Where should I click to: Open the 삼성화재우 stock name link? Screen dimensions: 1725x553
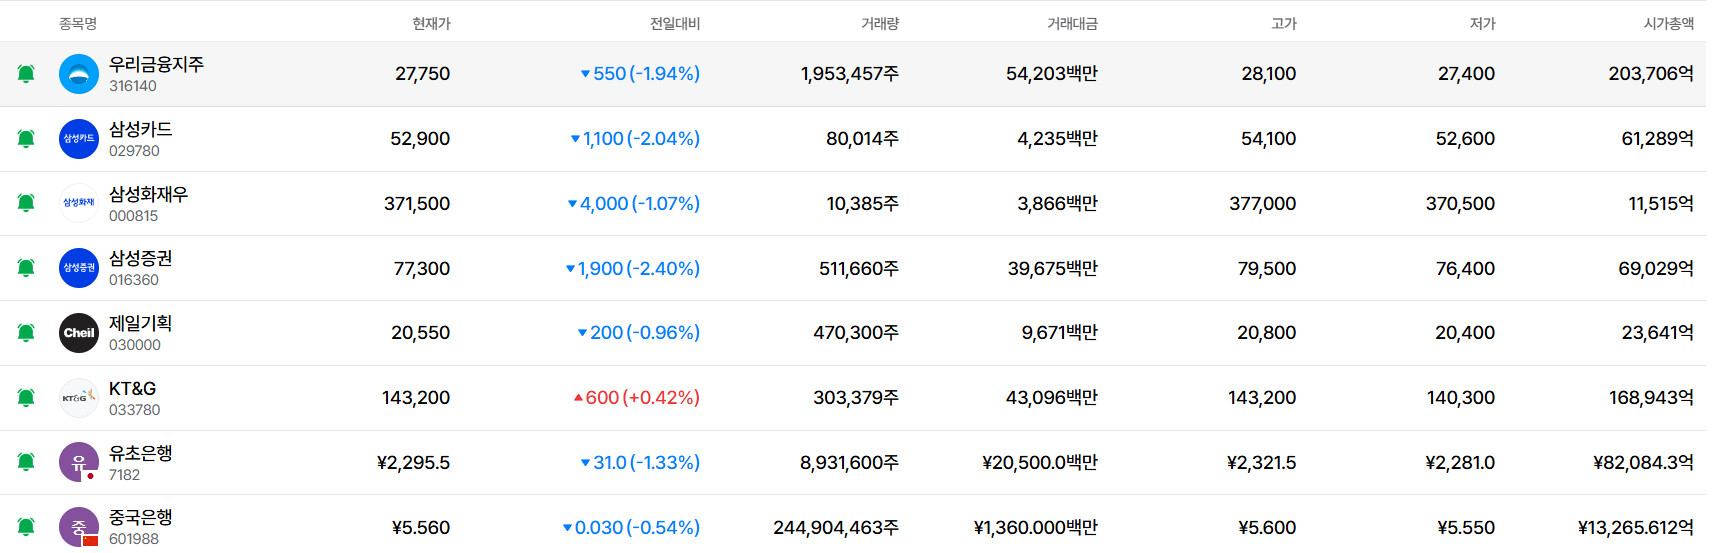tap(148, 194)
